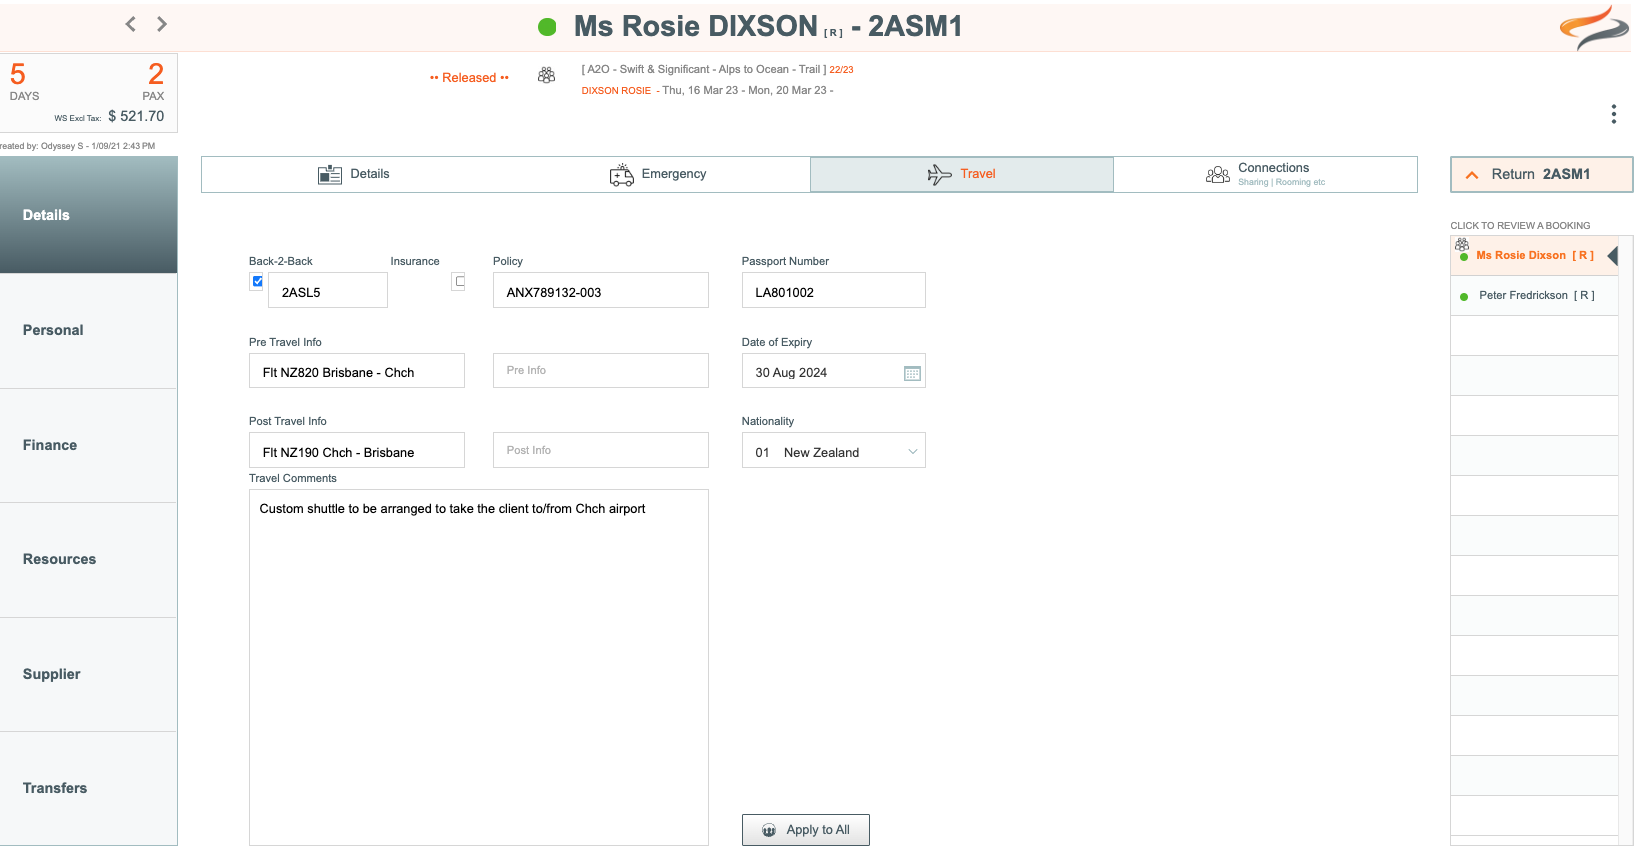The height and width of the screenshot is (858, 1640).
Task: Click Post Travel Info flight field
Action: click(356, 450)
